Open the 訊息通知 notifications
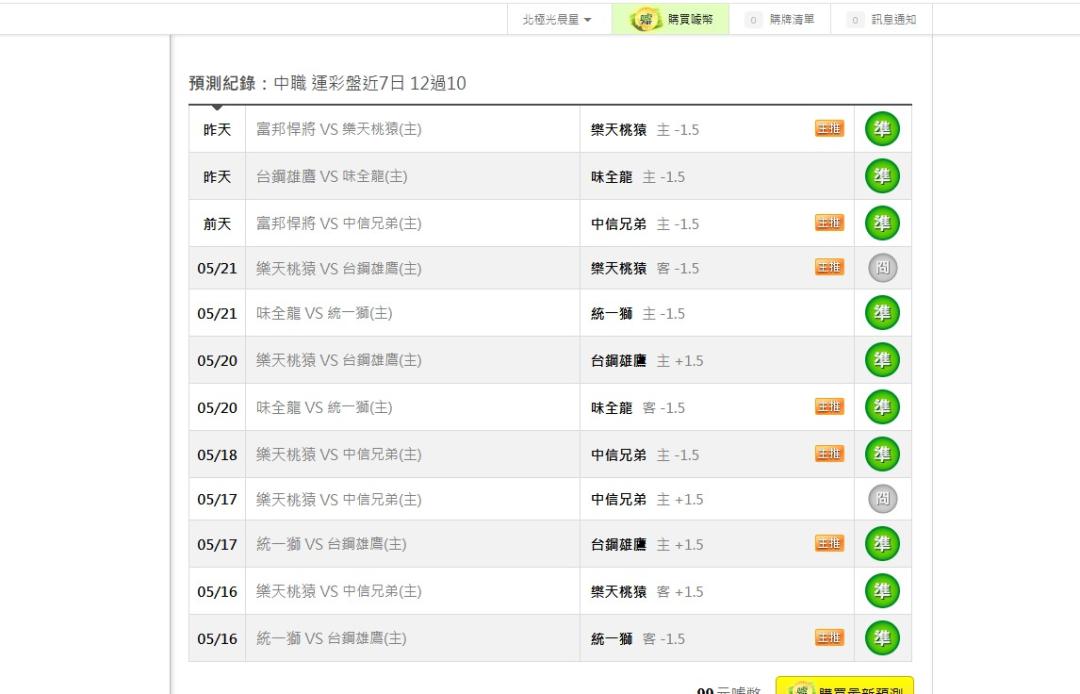Screen dimensions: 1080x694 882,19
